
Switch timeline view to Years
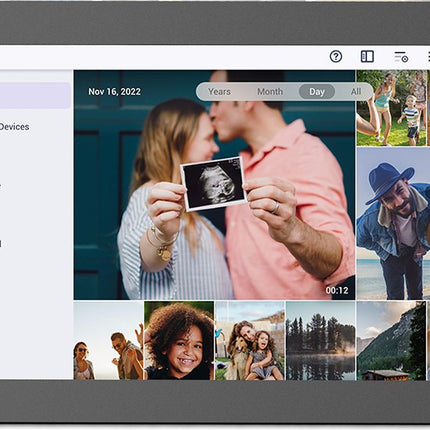(219, 91)
